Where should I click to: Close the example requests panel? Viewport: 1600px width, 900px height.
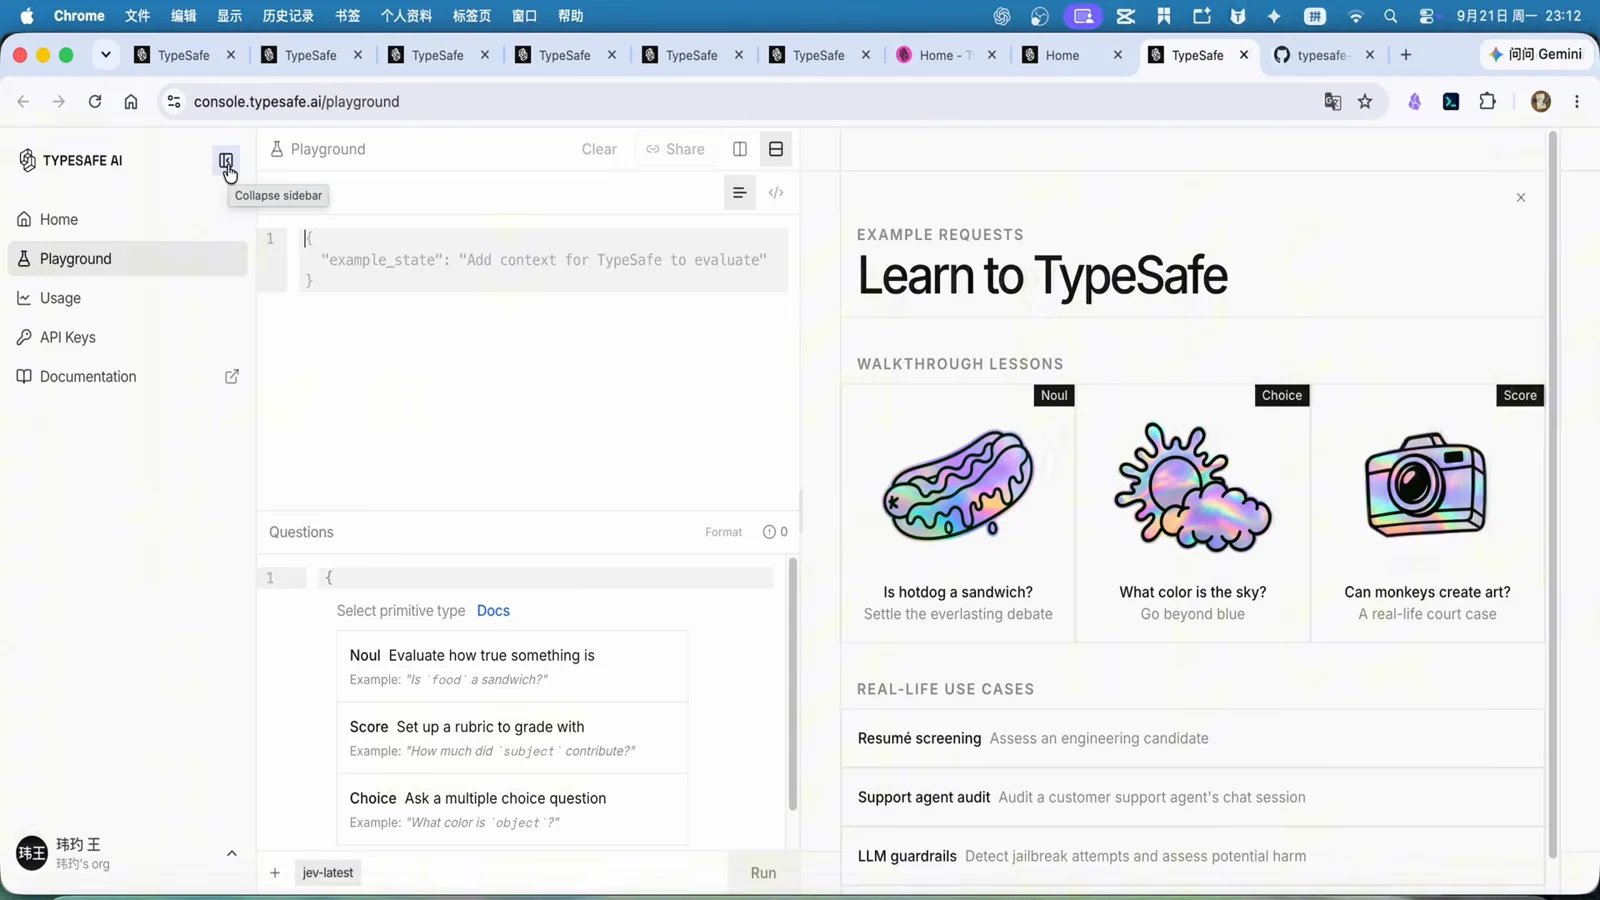[1521, 198]
